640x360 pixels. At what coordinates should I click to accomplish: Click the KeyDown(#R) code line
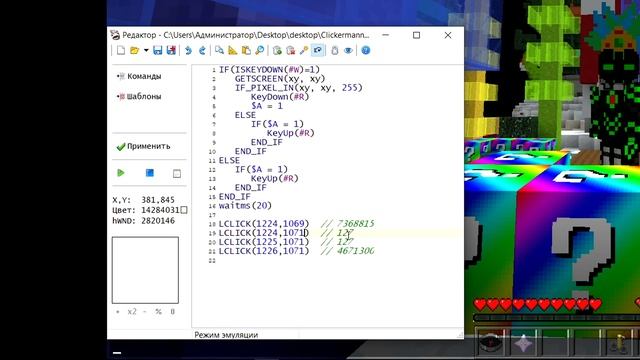tap(280, 97)
